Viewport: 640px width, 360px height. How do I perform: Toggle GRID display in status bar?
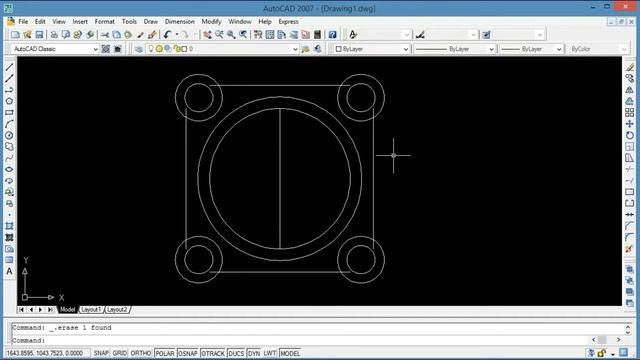tap(120, 353)
